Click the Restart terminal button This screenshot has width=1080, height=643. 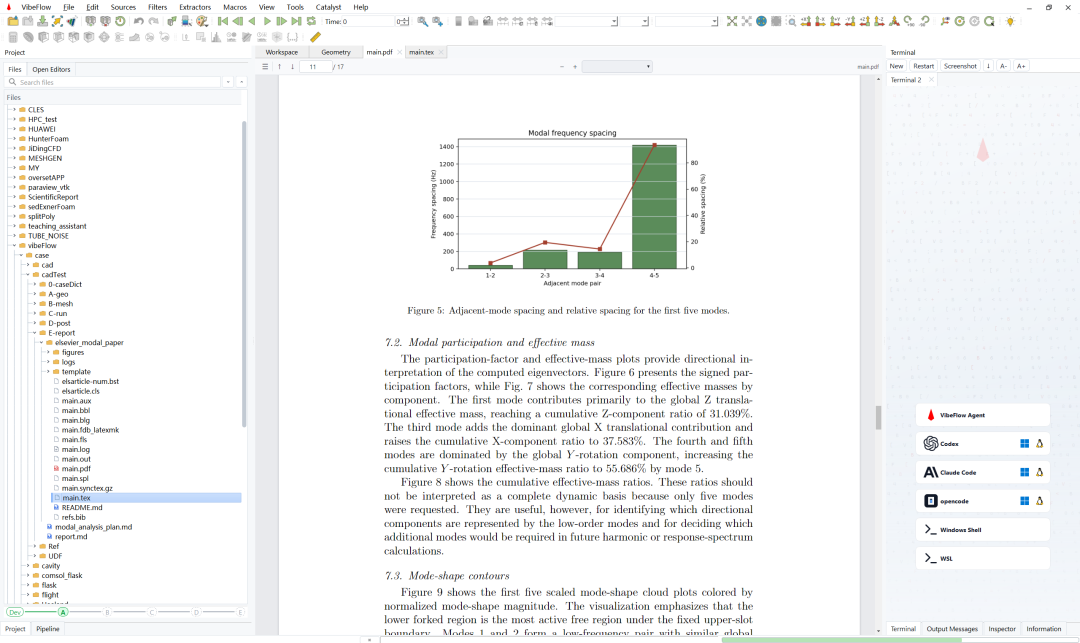923,66
